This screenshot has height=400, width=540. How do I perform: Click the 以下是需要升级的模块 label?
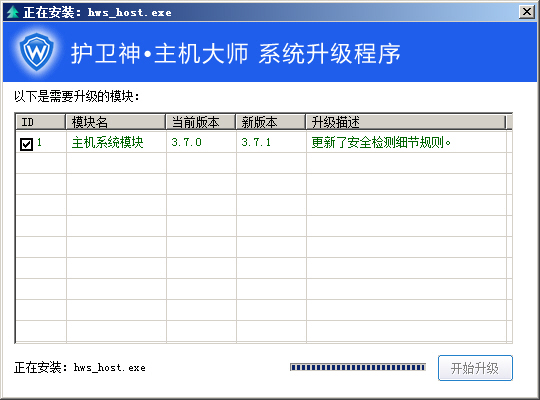point(76,96)
